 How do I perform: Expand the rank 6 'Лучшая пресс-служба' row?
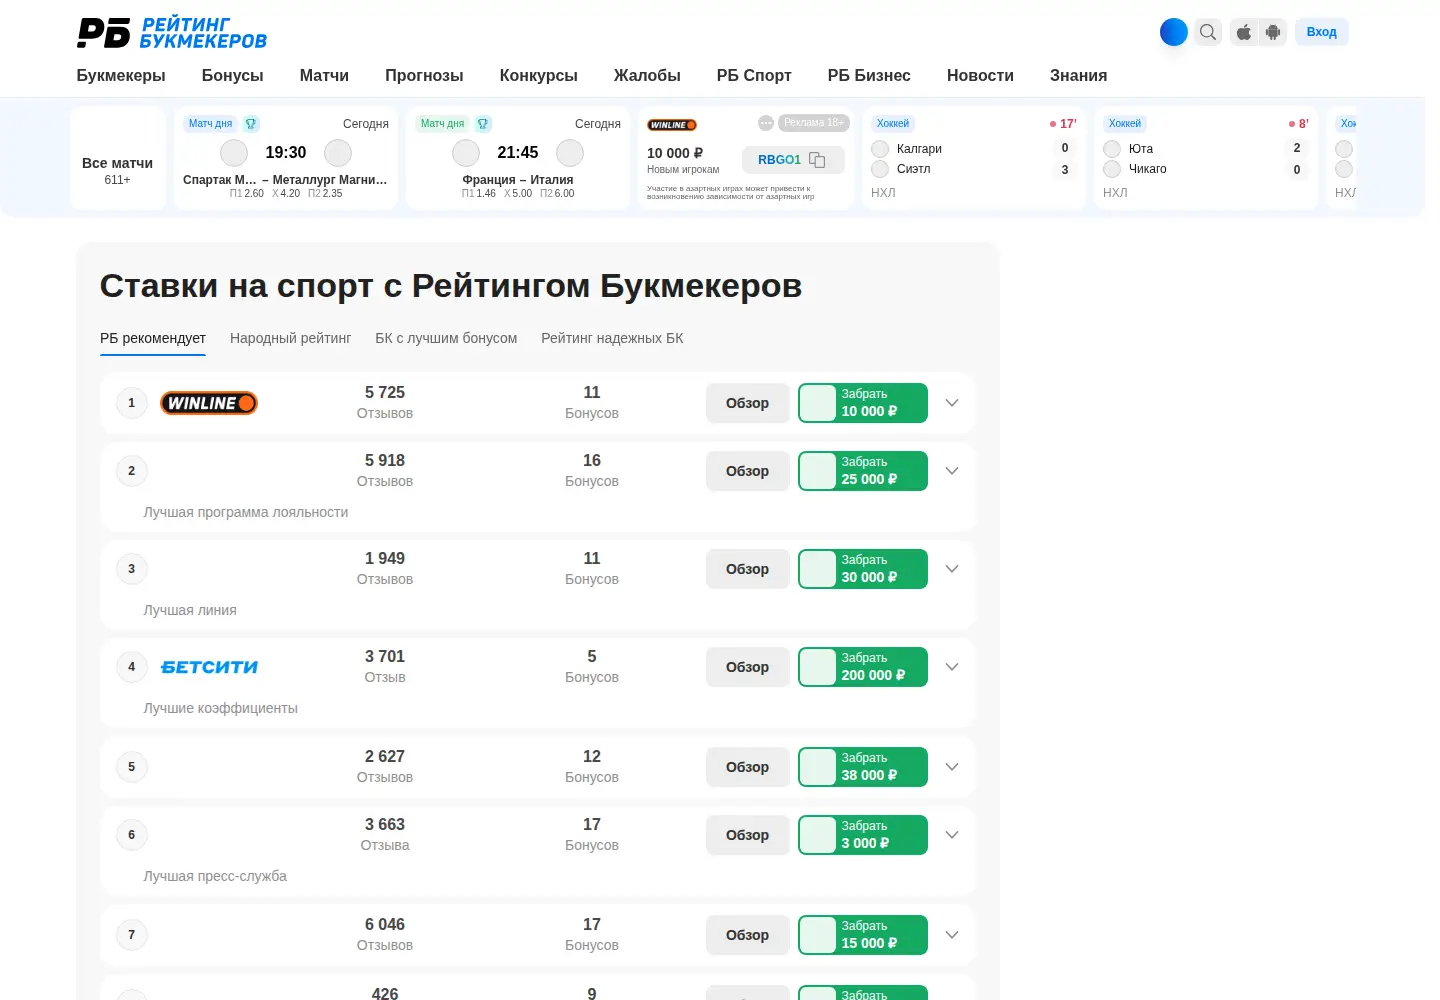point(952,835)
